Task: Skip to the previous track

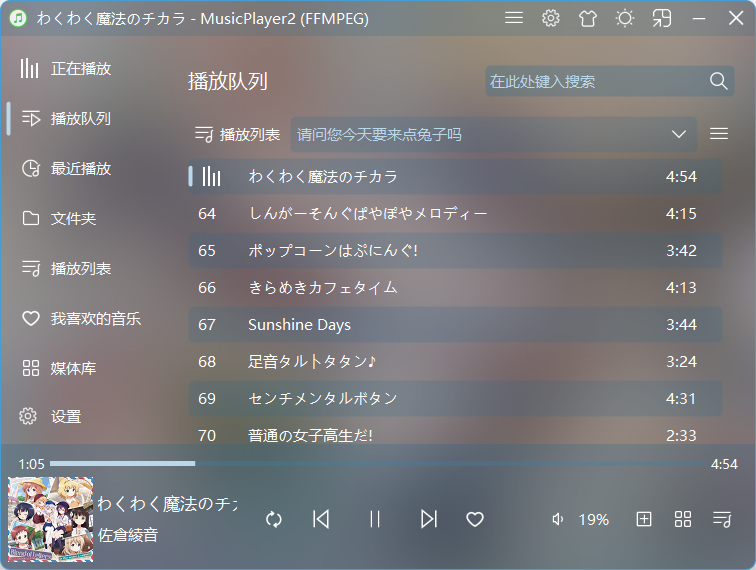Action: pyautogui.click(x=321, y=519)
